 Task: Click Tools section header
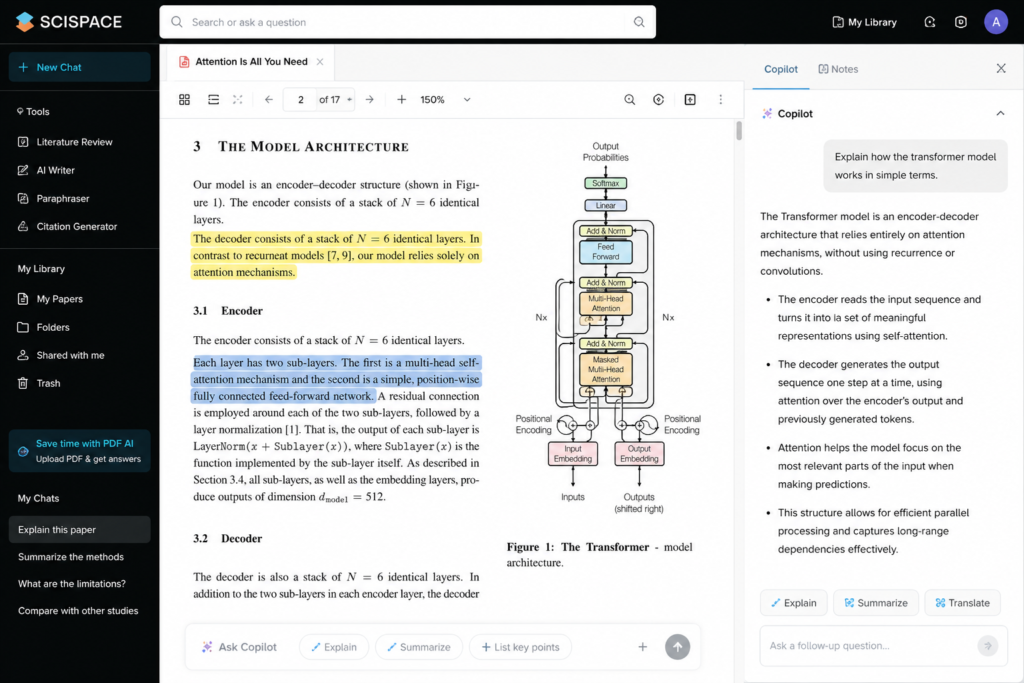click(x=33, y=112)
